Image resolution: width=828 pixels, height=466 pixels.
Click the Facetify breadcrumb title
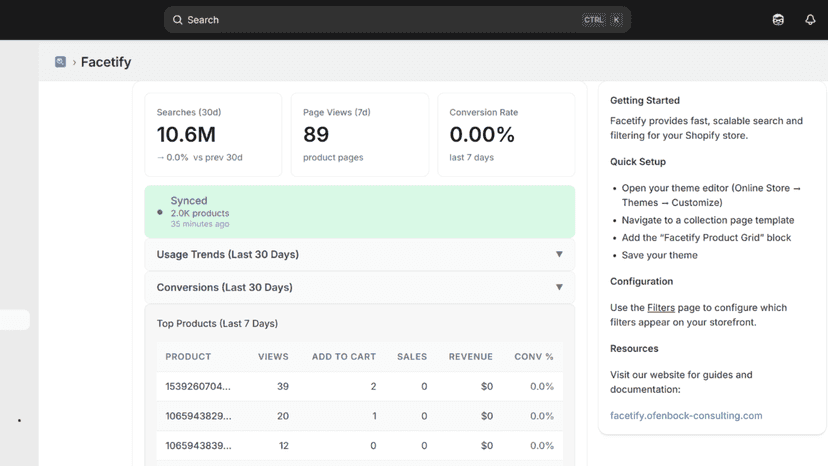tap(106, 62)
